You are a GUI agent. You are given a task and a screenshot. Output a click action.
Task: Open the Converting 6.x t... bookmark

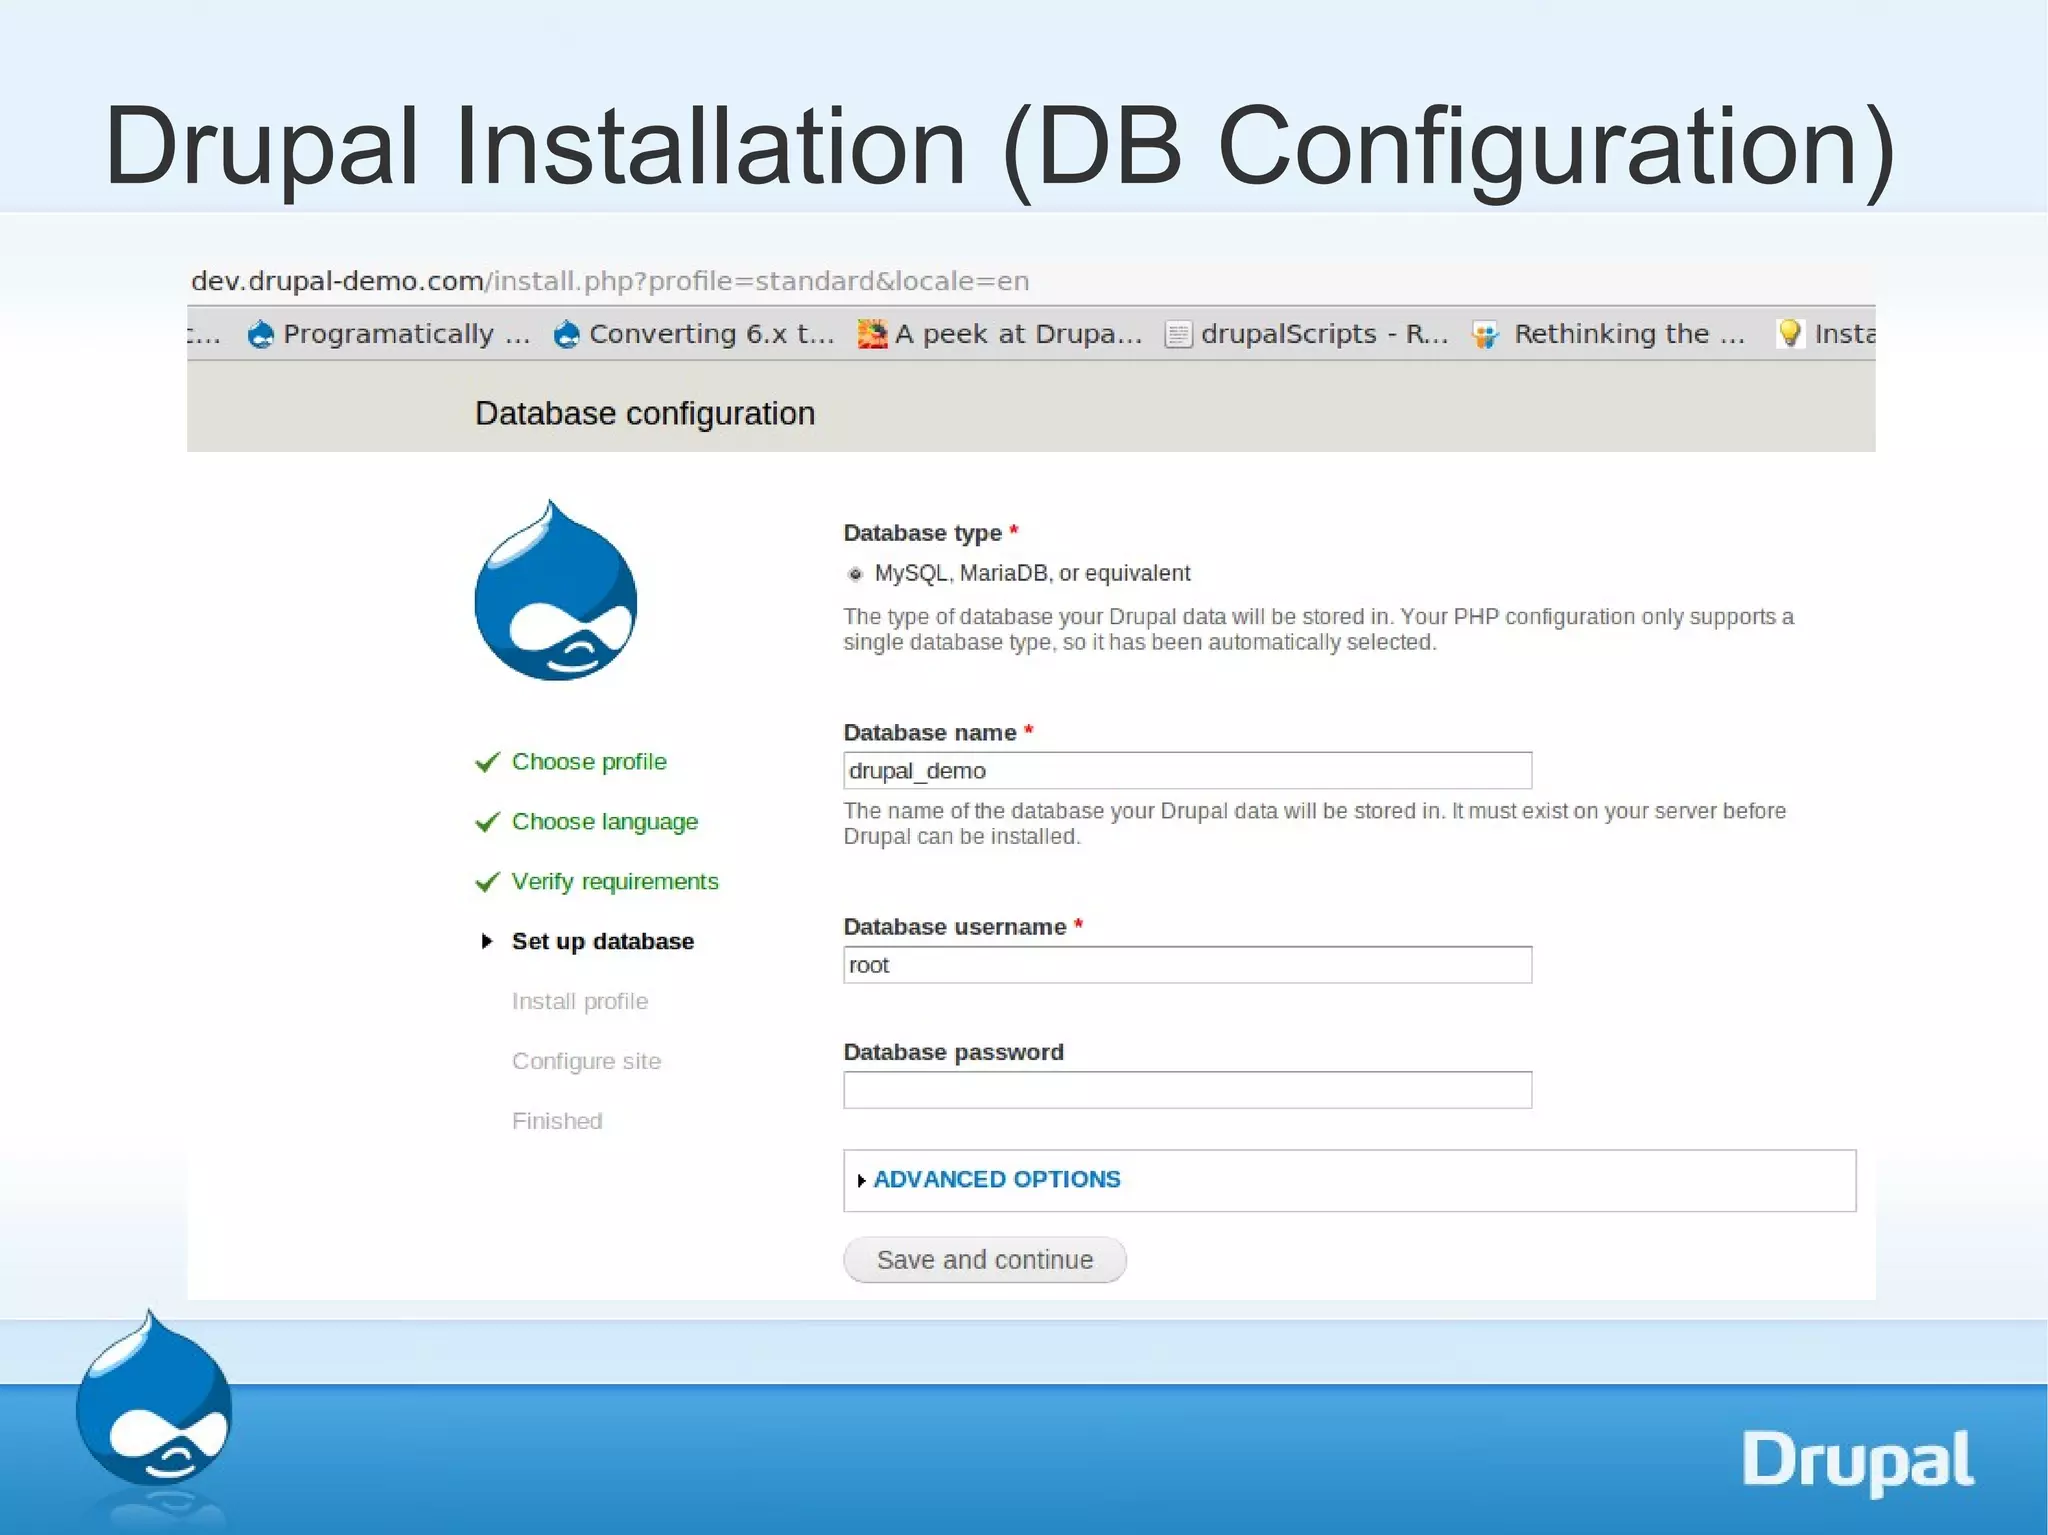tap(694, 334)
